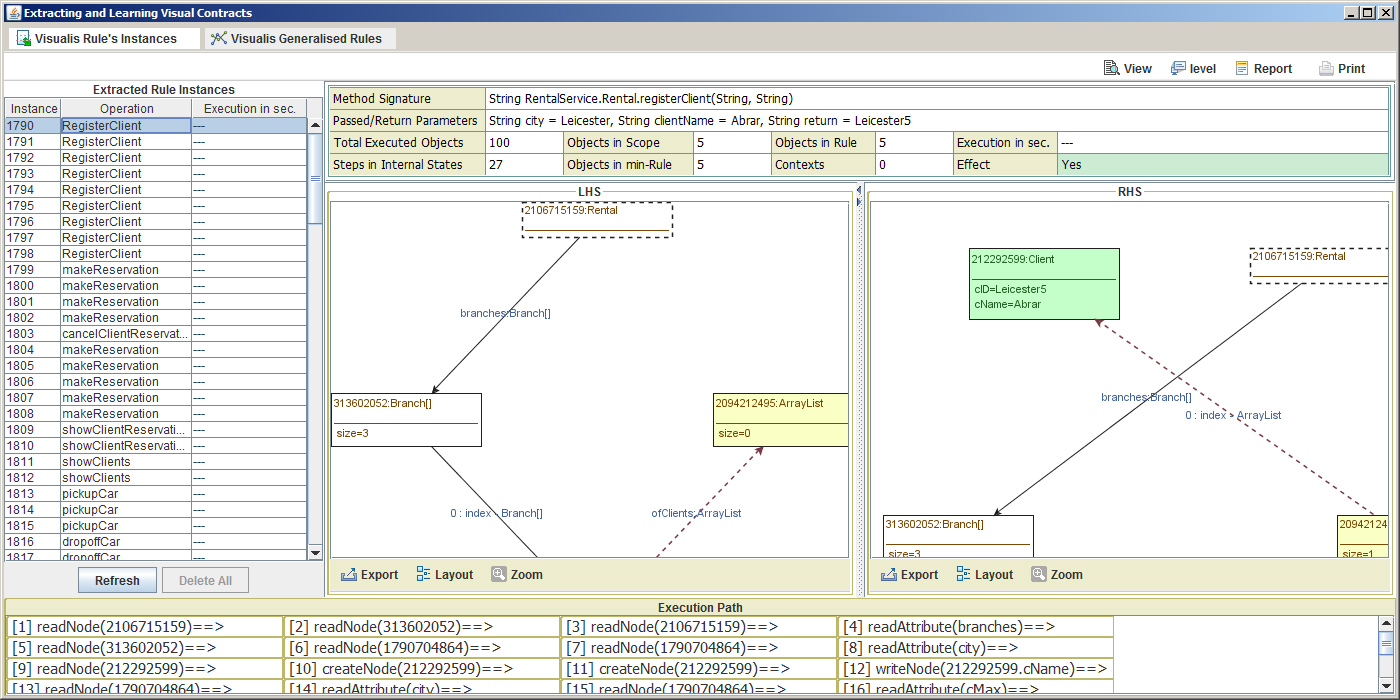Click execution step [1] readNode(2106715159)

pyautogui.click(x=145, y=627)
